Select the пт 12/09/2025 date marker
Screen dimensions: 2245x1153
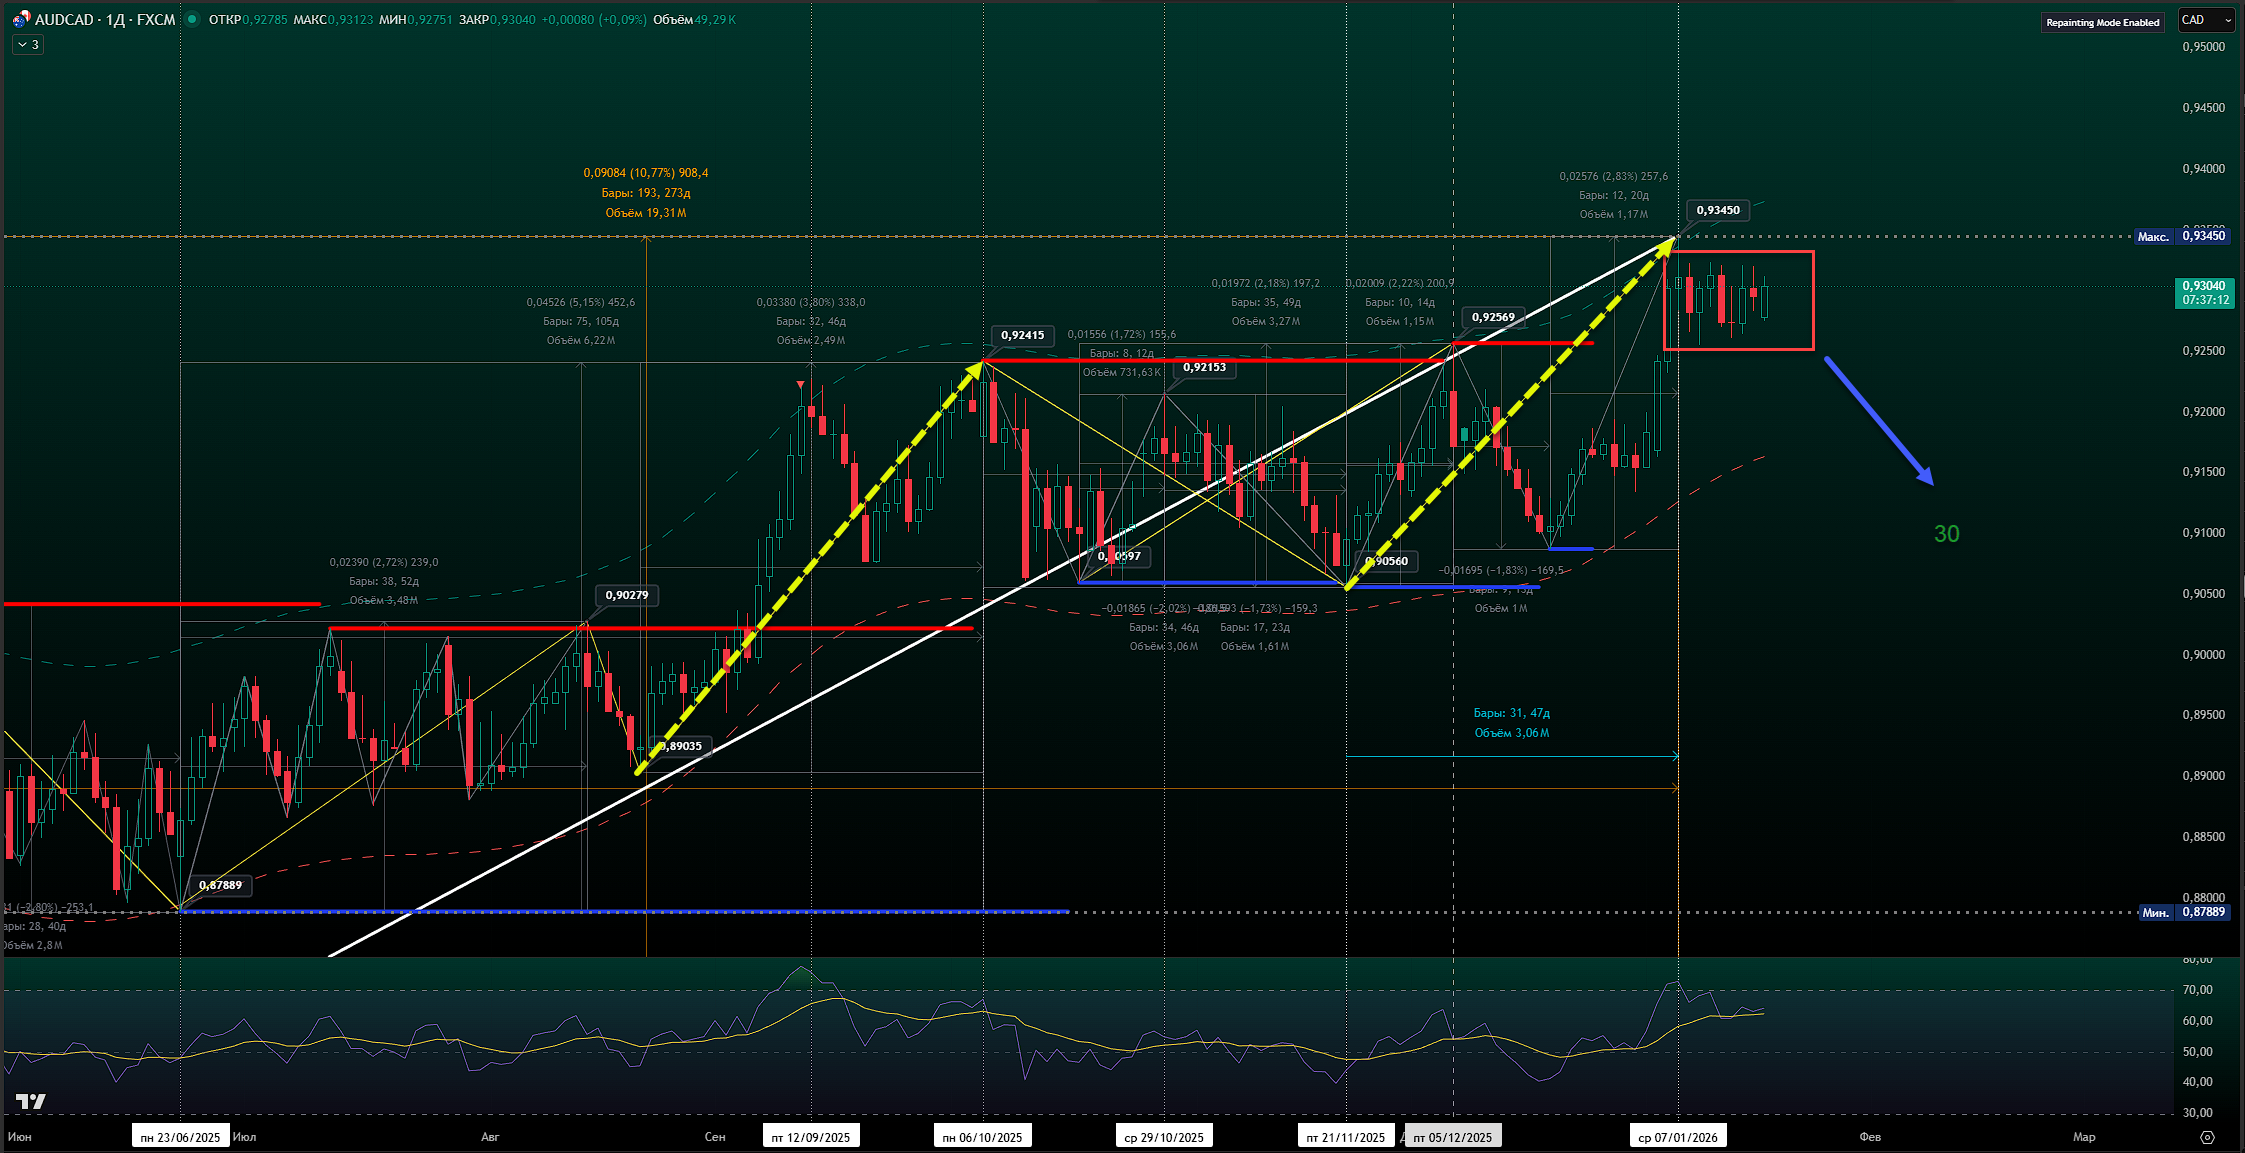pyautogui.click(x=810, y=1137)
